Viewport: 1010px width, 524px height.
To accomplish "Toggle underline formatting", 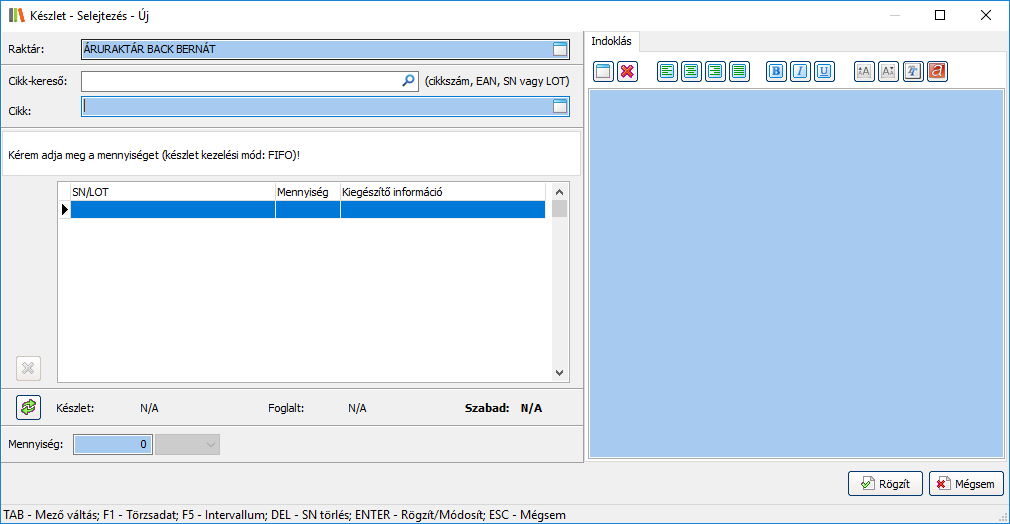I will tap(824, 71).
